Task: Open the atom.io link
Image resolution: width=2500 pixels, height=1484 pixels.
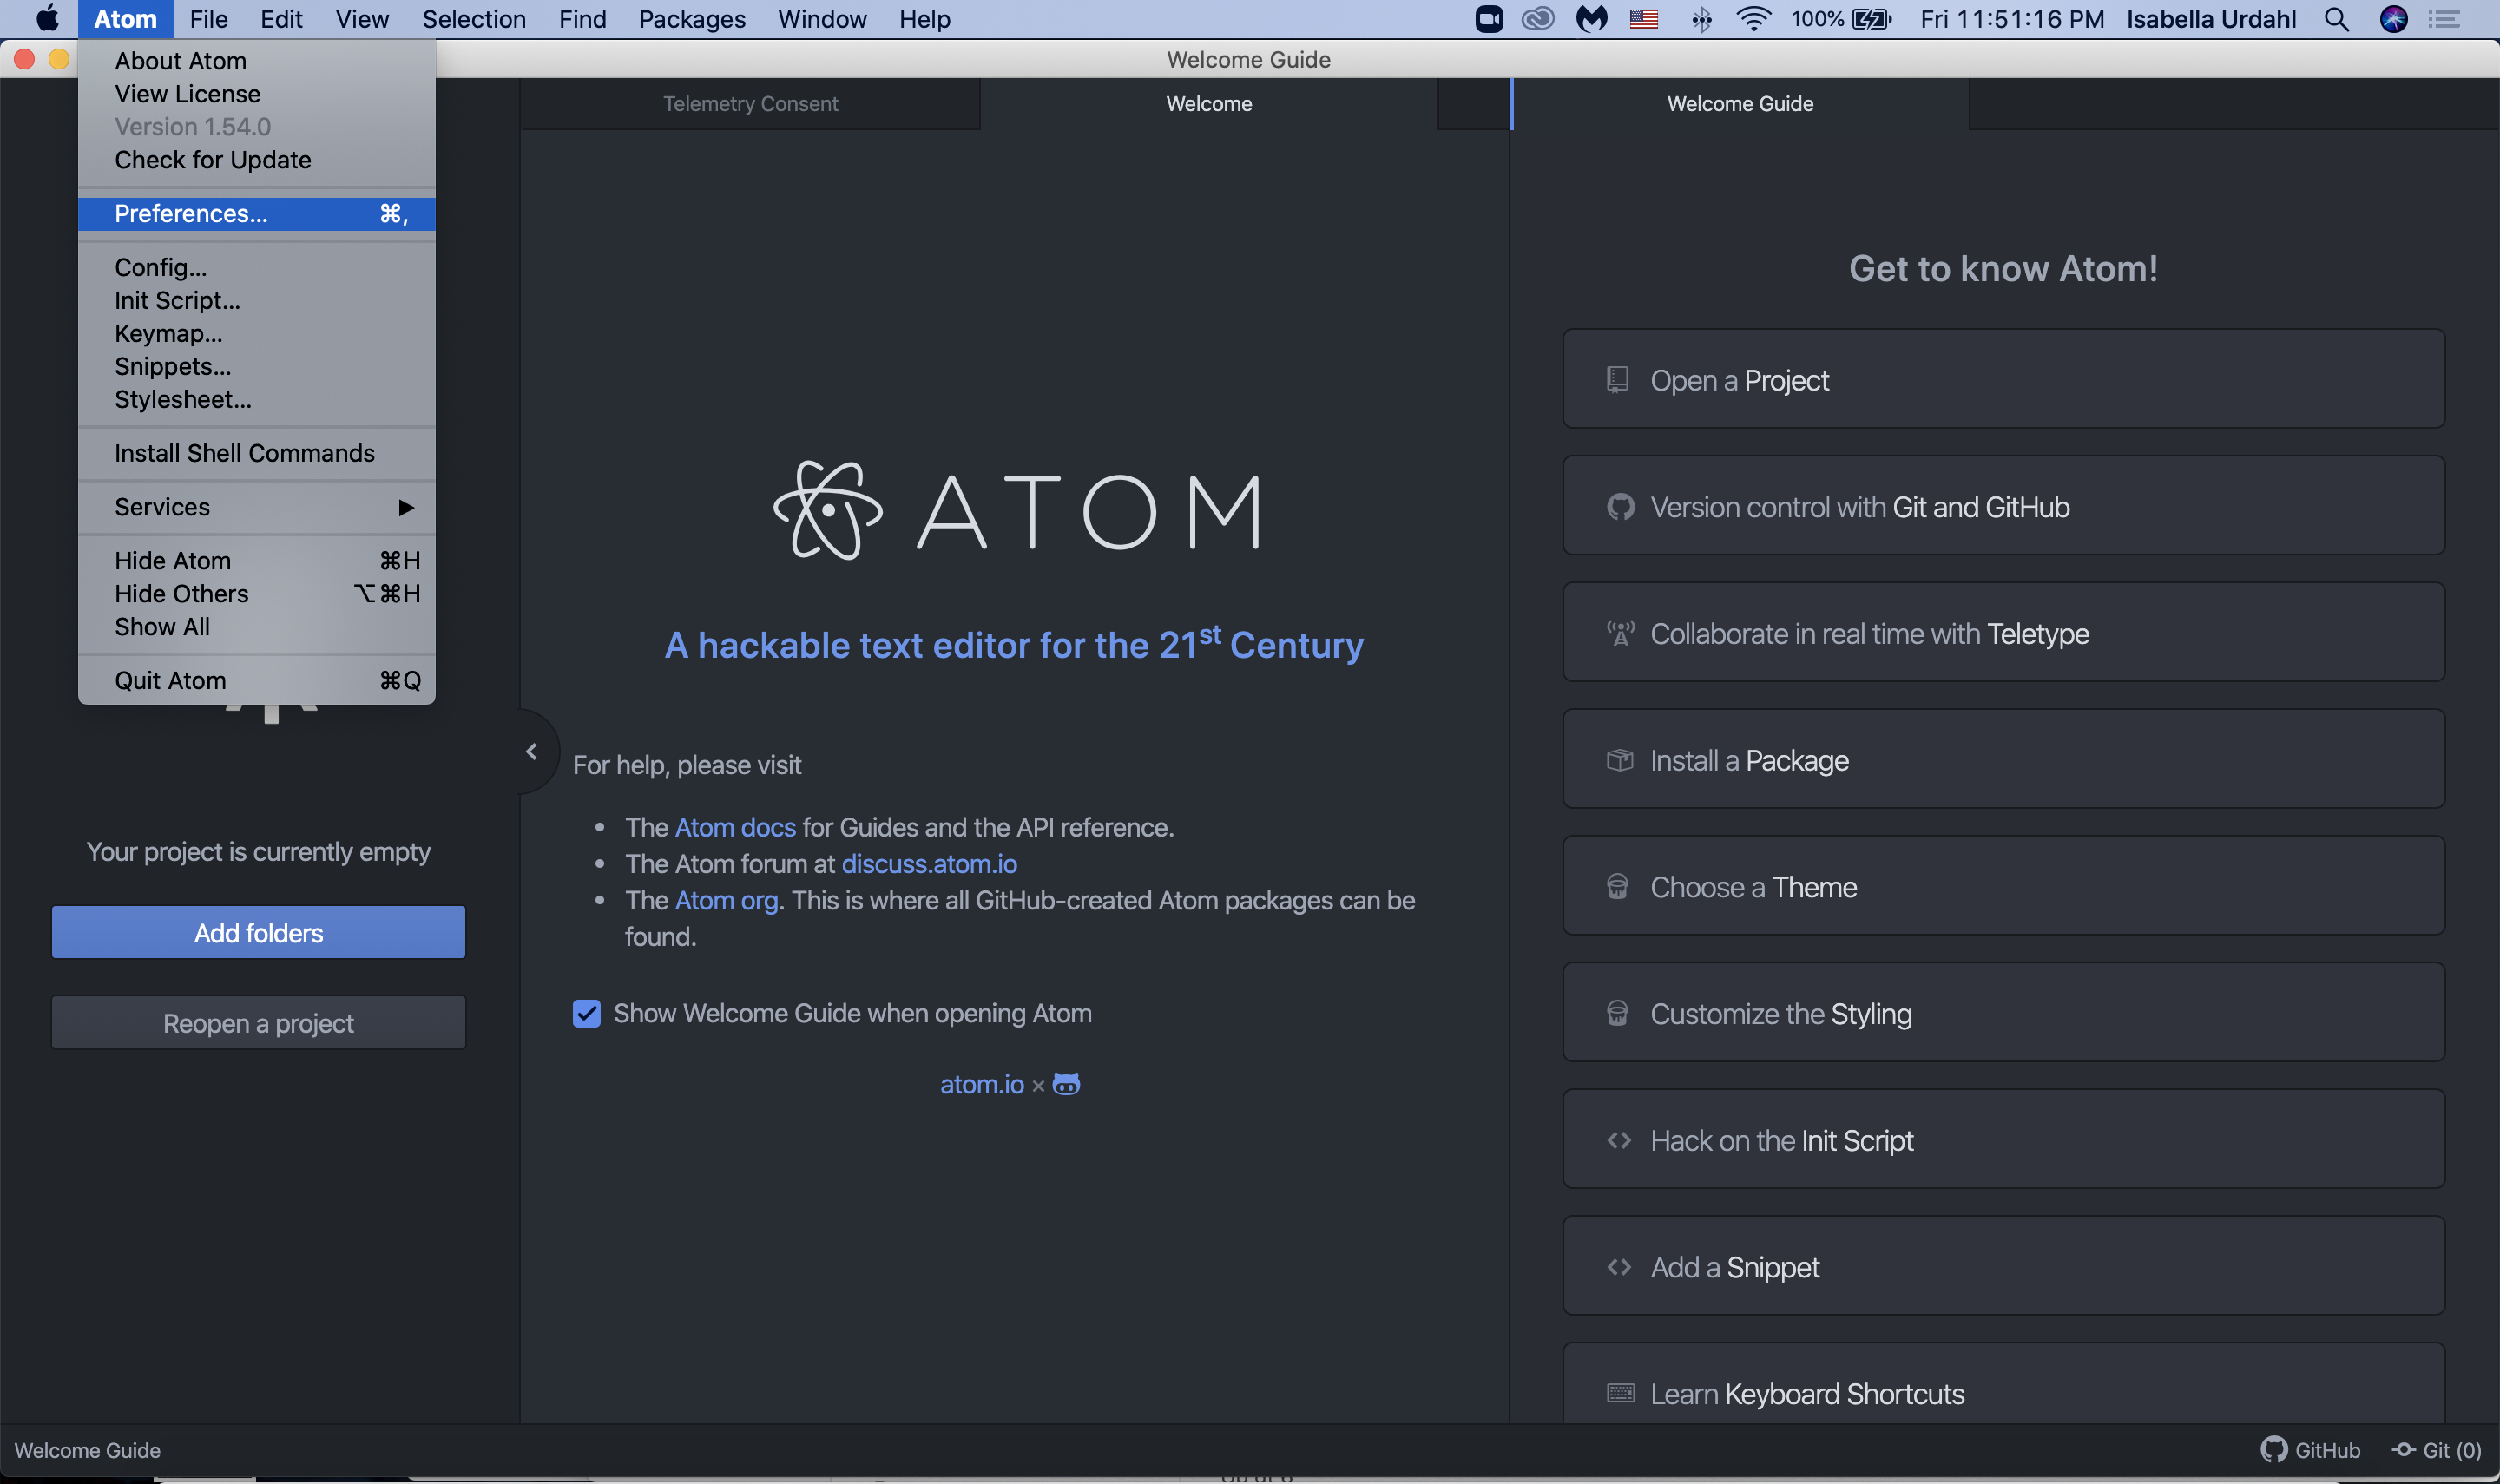Action: pos(982,1085)
